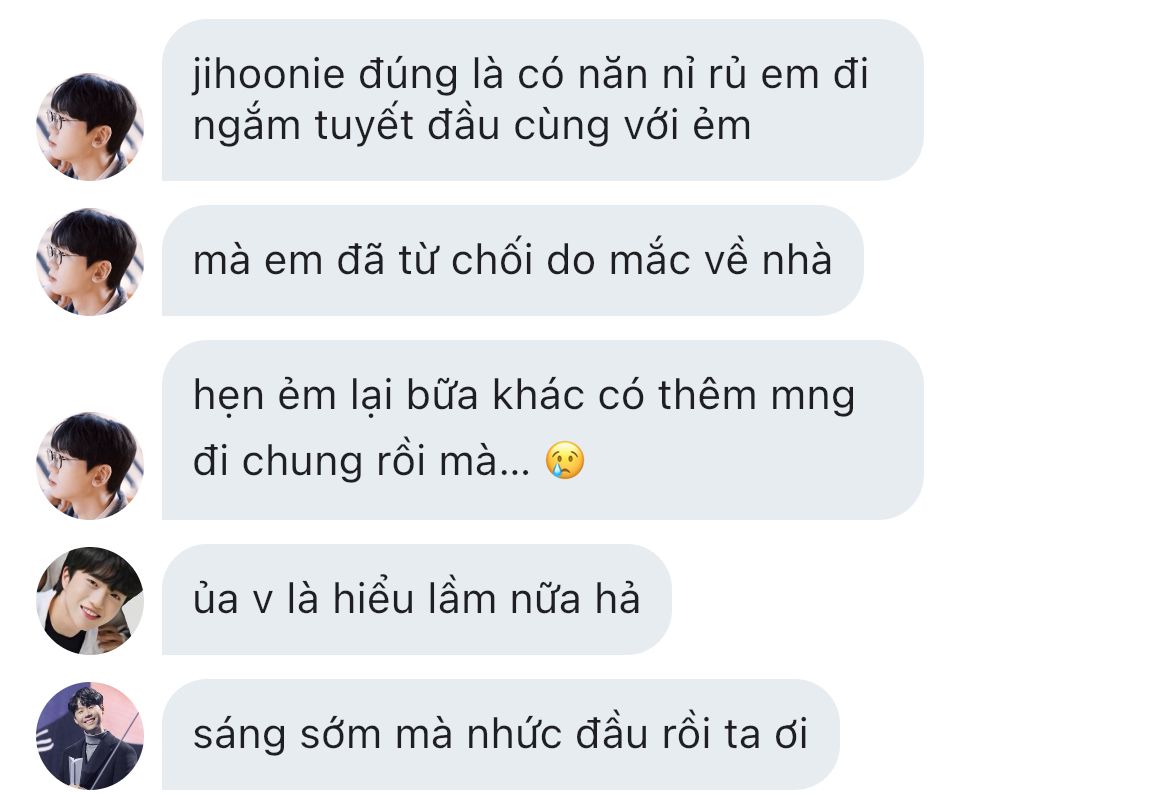Select the "mà em đã từ chối do mắc về nhà" bubble
This screenshot has width=1170, height=796.
[513, 260]
